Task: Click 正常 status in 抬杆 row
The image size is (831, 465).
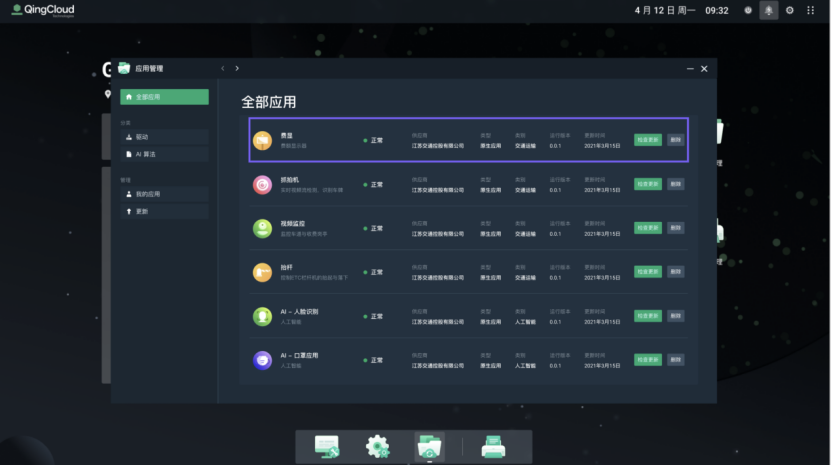Action: click(373, 273)
